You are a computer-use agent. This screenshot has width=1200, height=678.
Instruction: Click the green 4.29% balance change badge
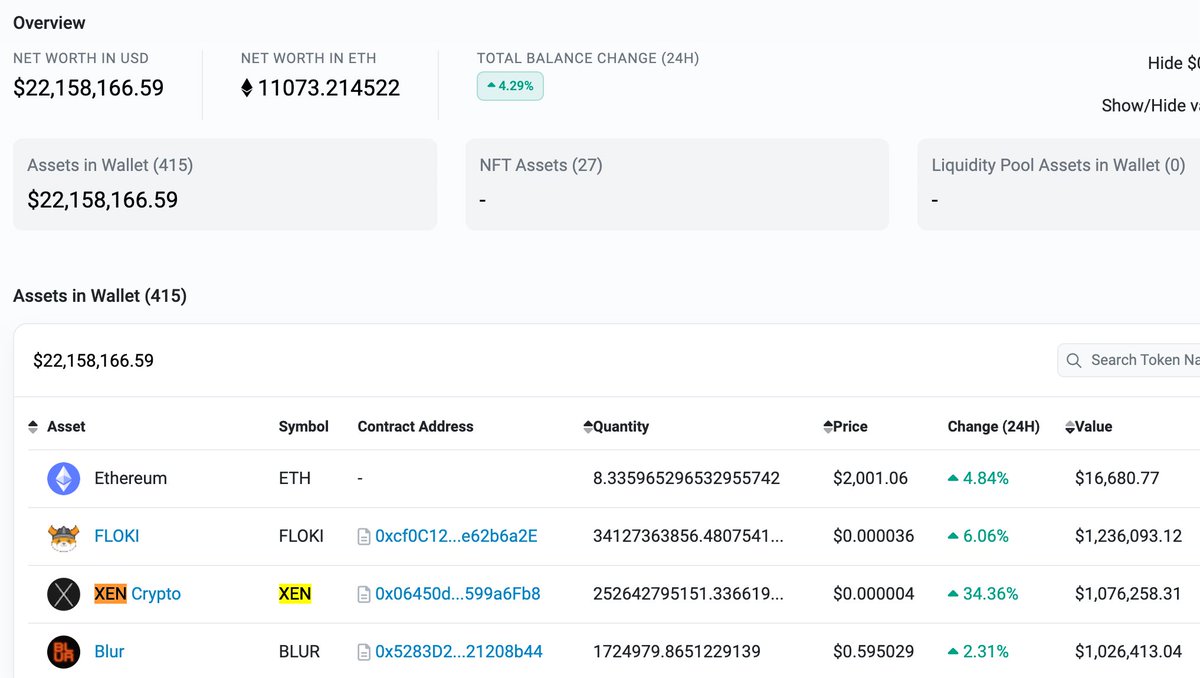(510, 86)
